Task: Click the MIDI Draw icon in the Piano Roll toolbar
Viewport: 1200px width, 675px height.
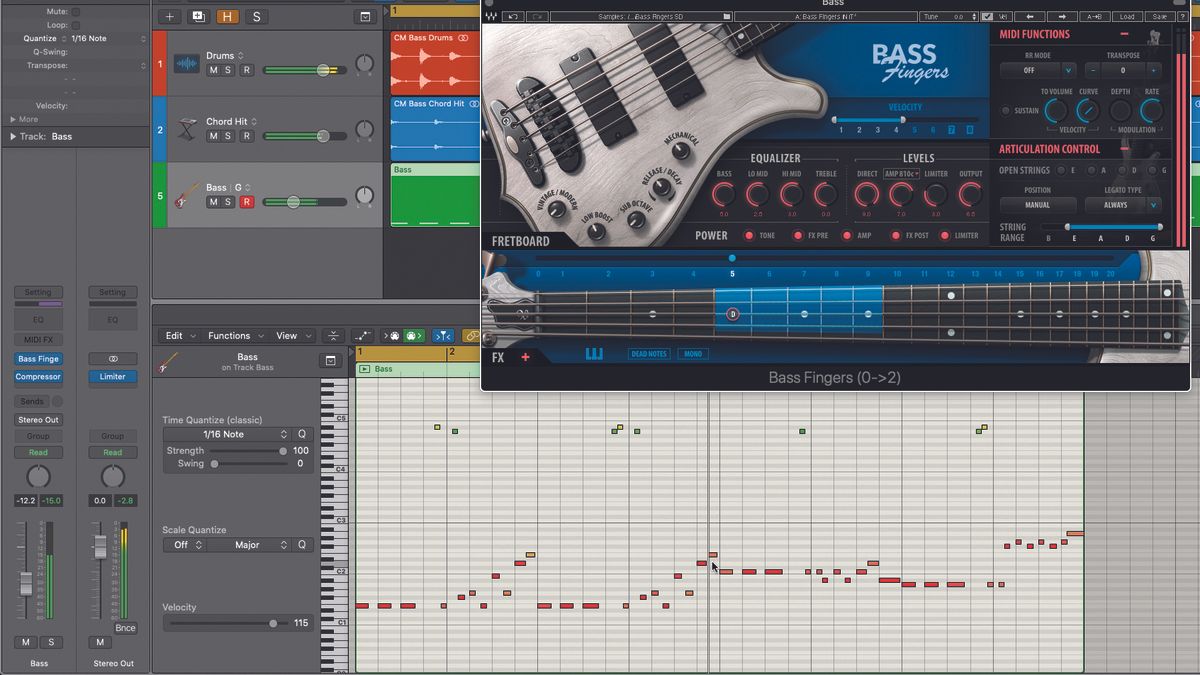Action: [x=362, y=335]
